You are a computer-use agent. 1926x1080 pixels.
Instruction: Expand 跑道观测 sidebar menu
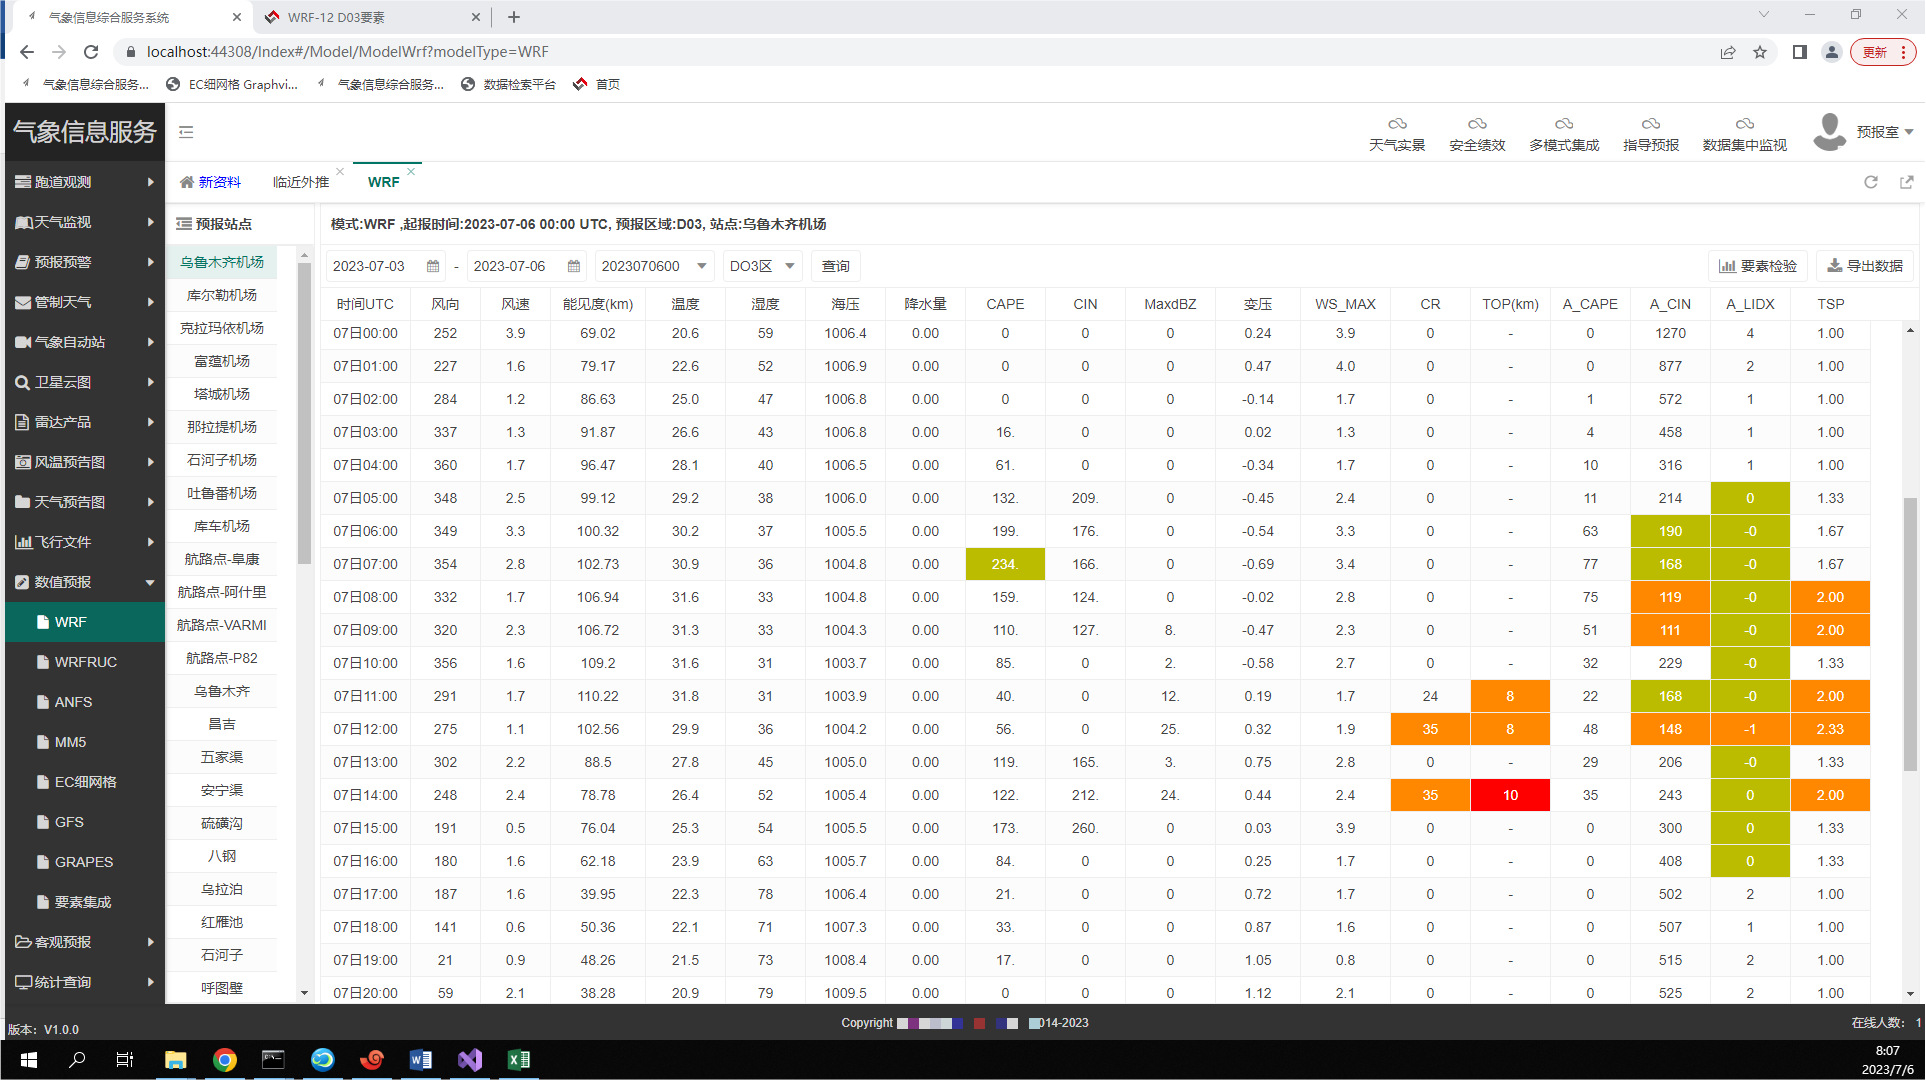85,182
